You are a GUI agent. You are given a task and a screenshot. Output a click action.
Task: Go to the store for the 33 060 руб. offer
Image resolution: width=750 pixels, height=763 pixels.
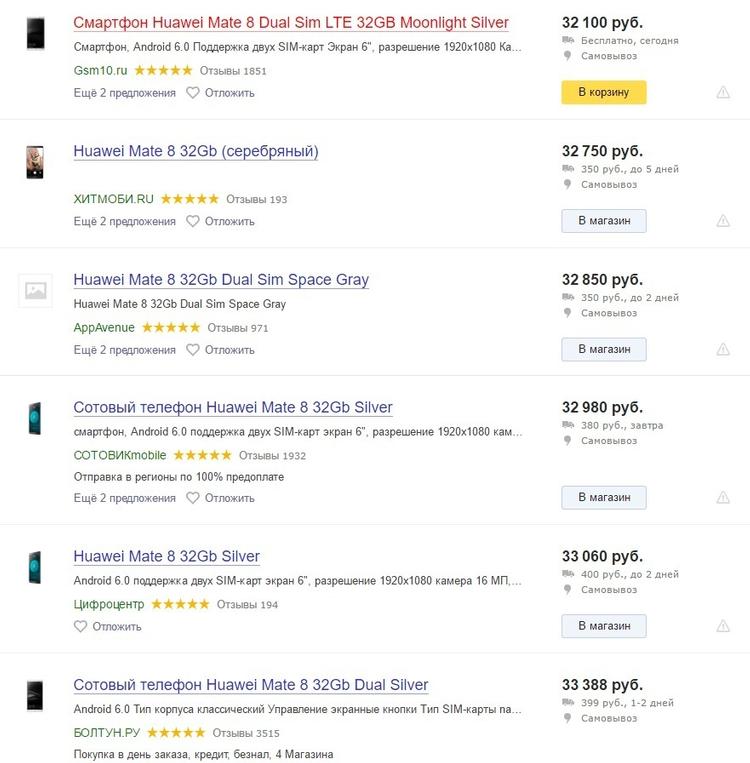click(x=604, y=626)
